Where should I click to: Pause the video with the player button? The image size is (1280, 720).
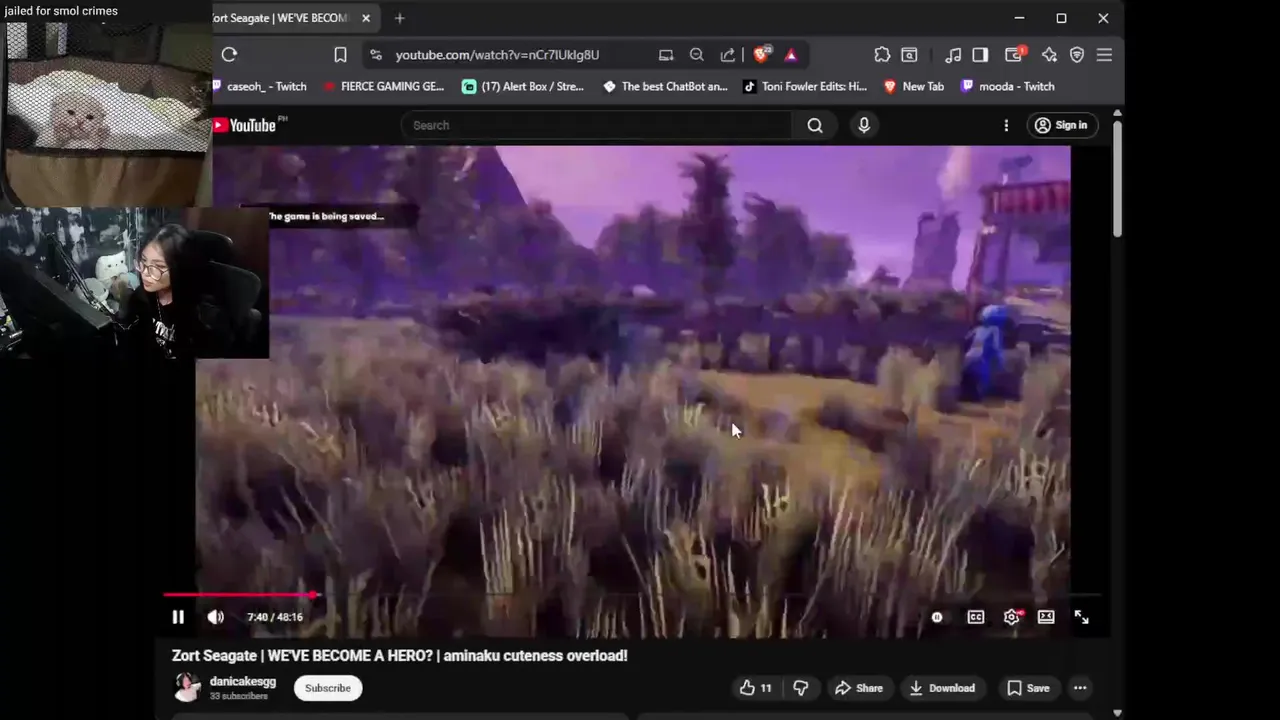point(178,617)
